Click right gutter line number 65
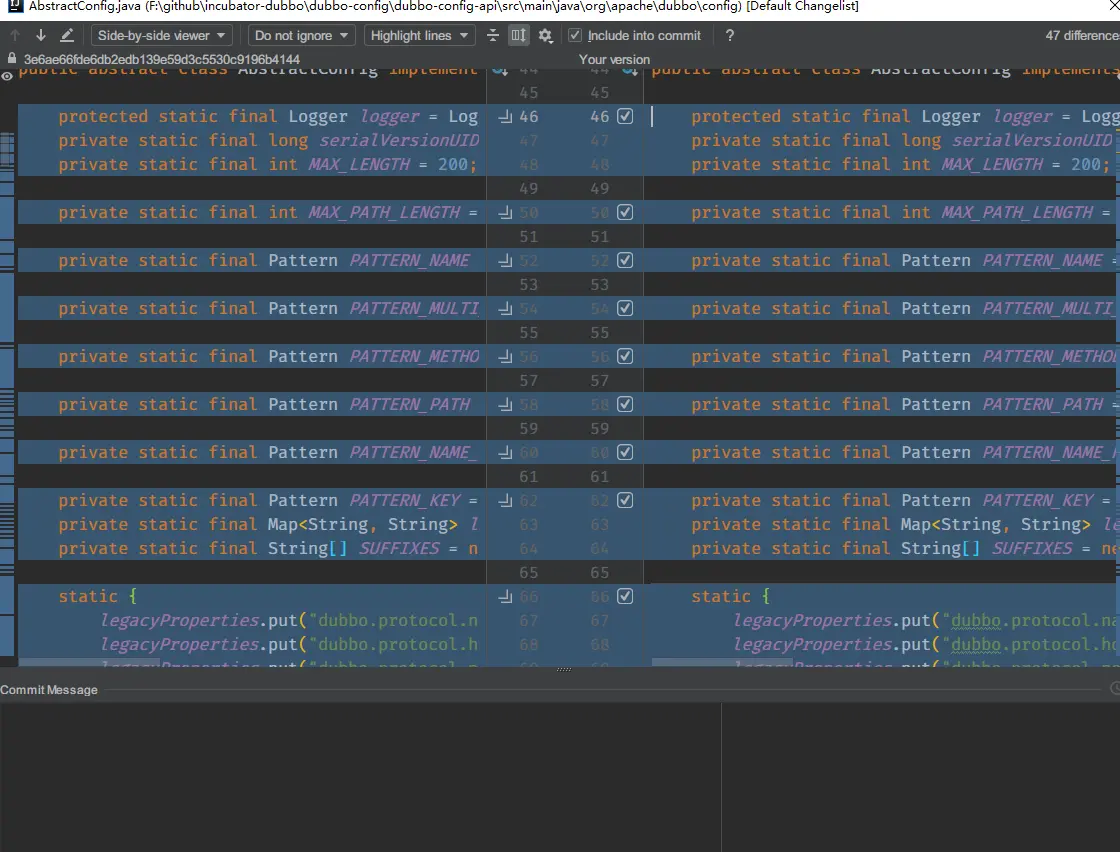 click(599, 573)
